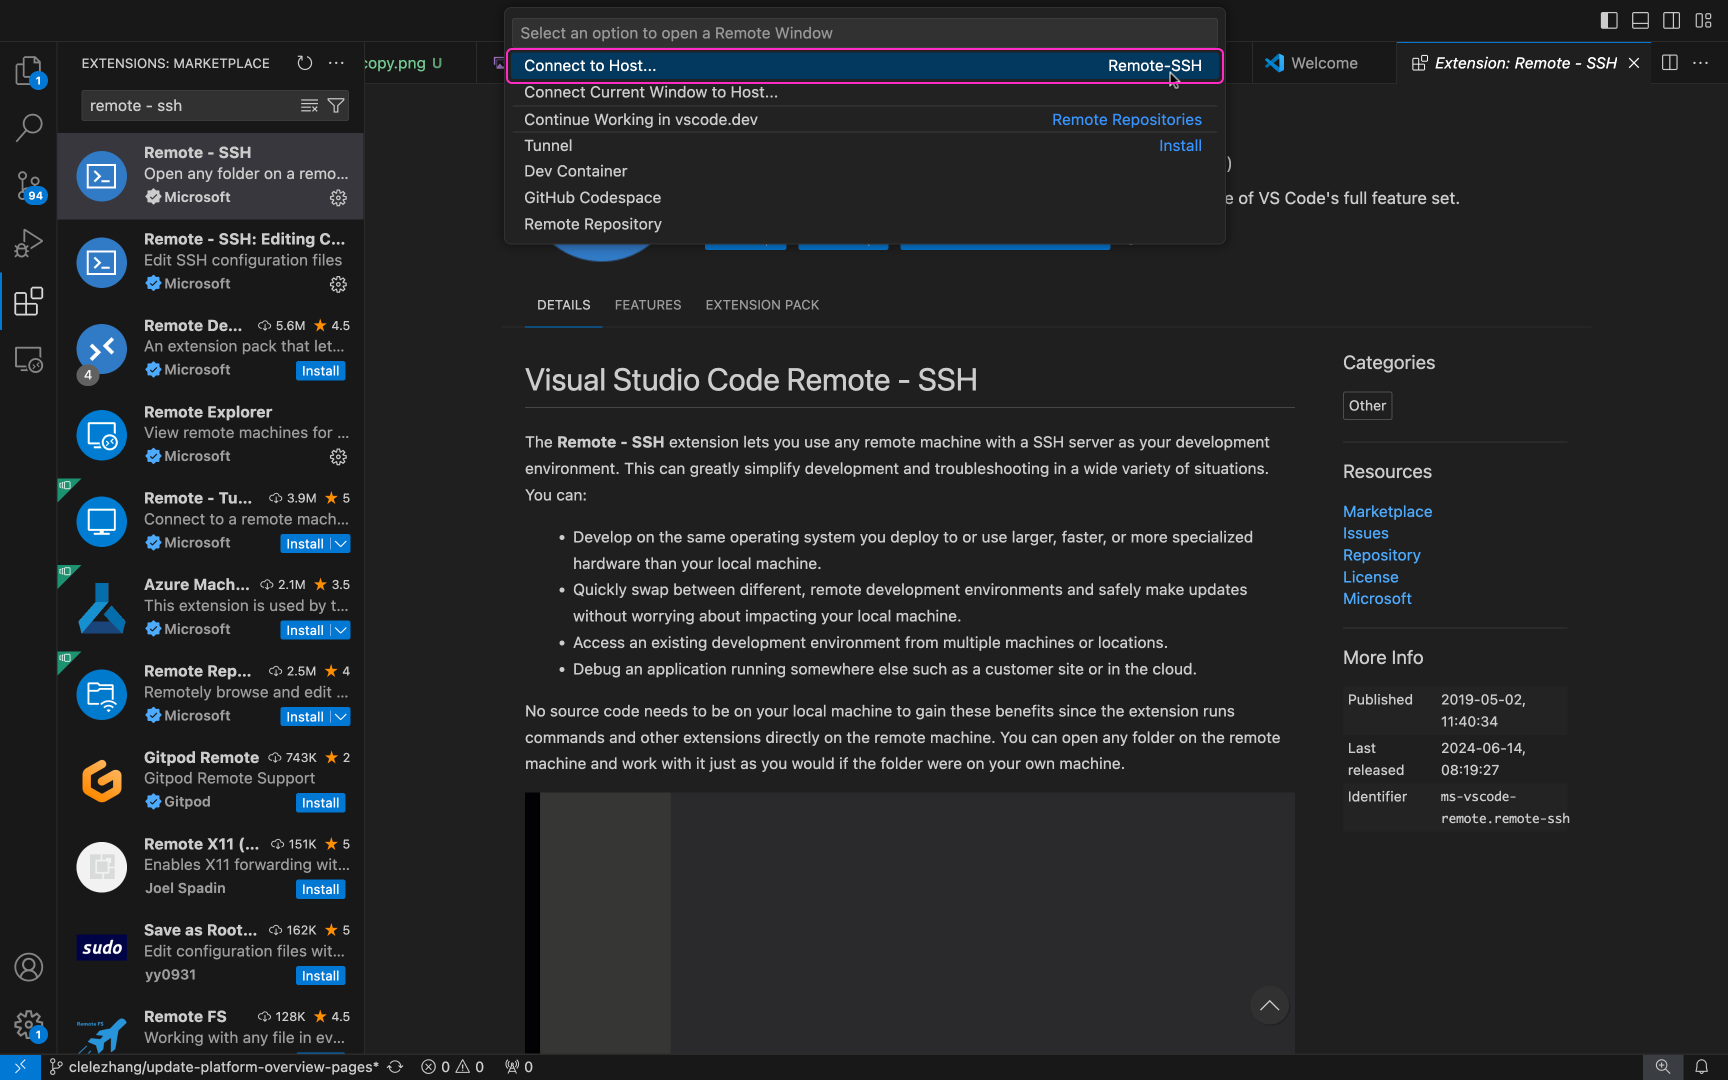Open manage gear for Remote Explorer extension

pos(339,457)
